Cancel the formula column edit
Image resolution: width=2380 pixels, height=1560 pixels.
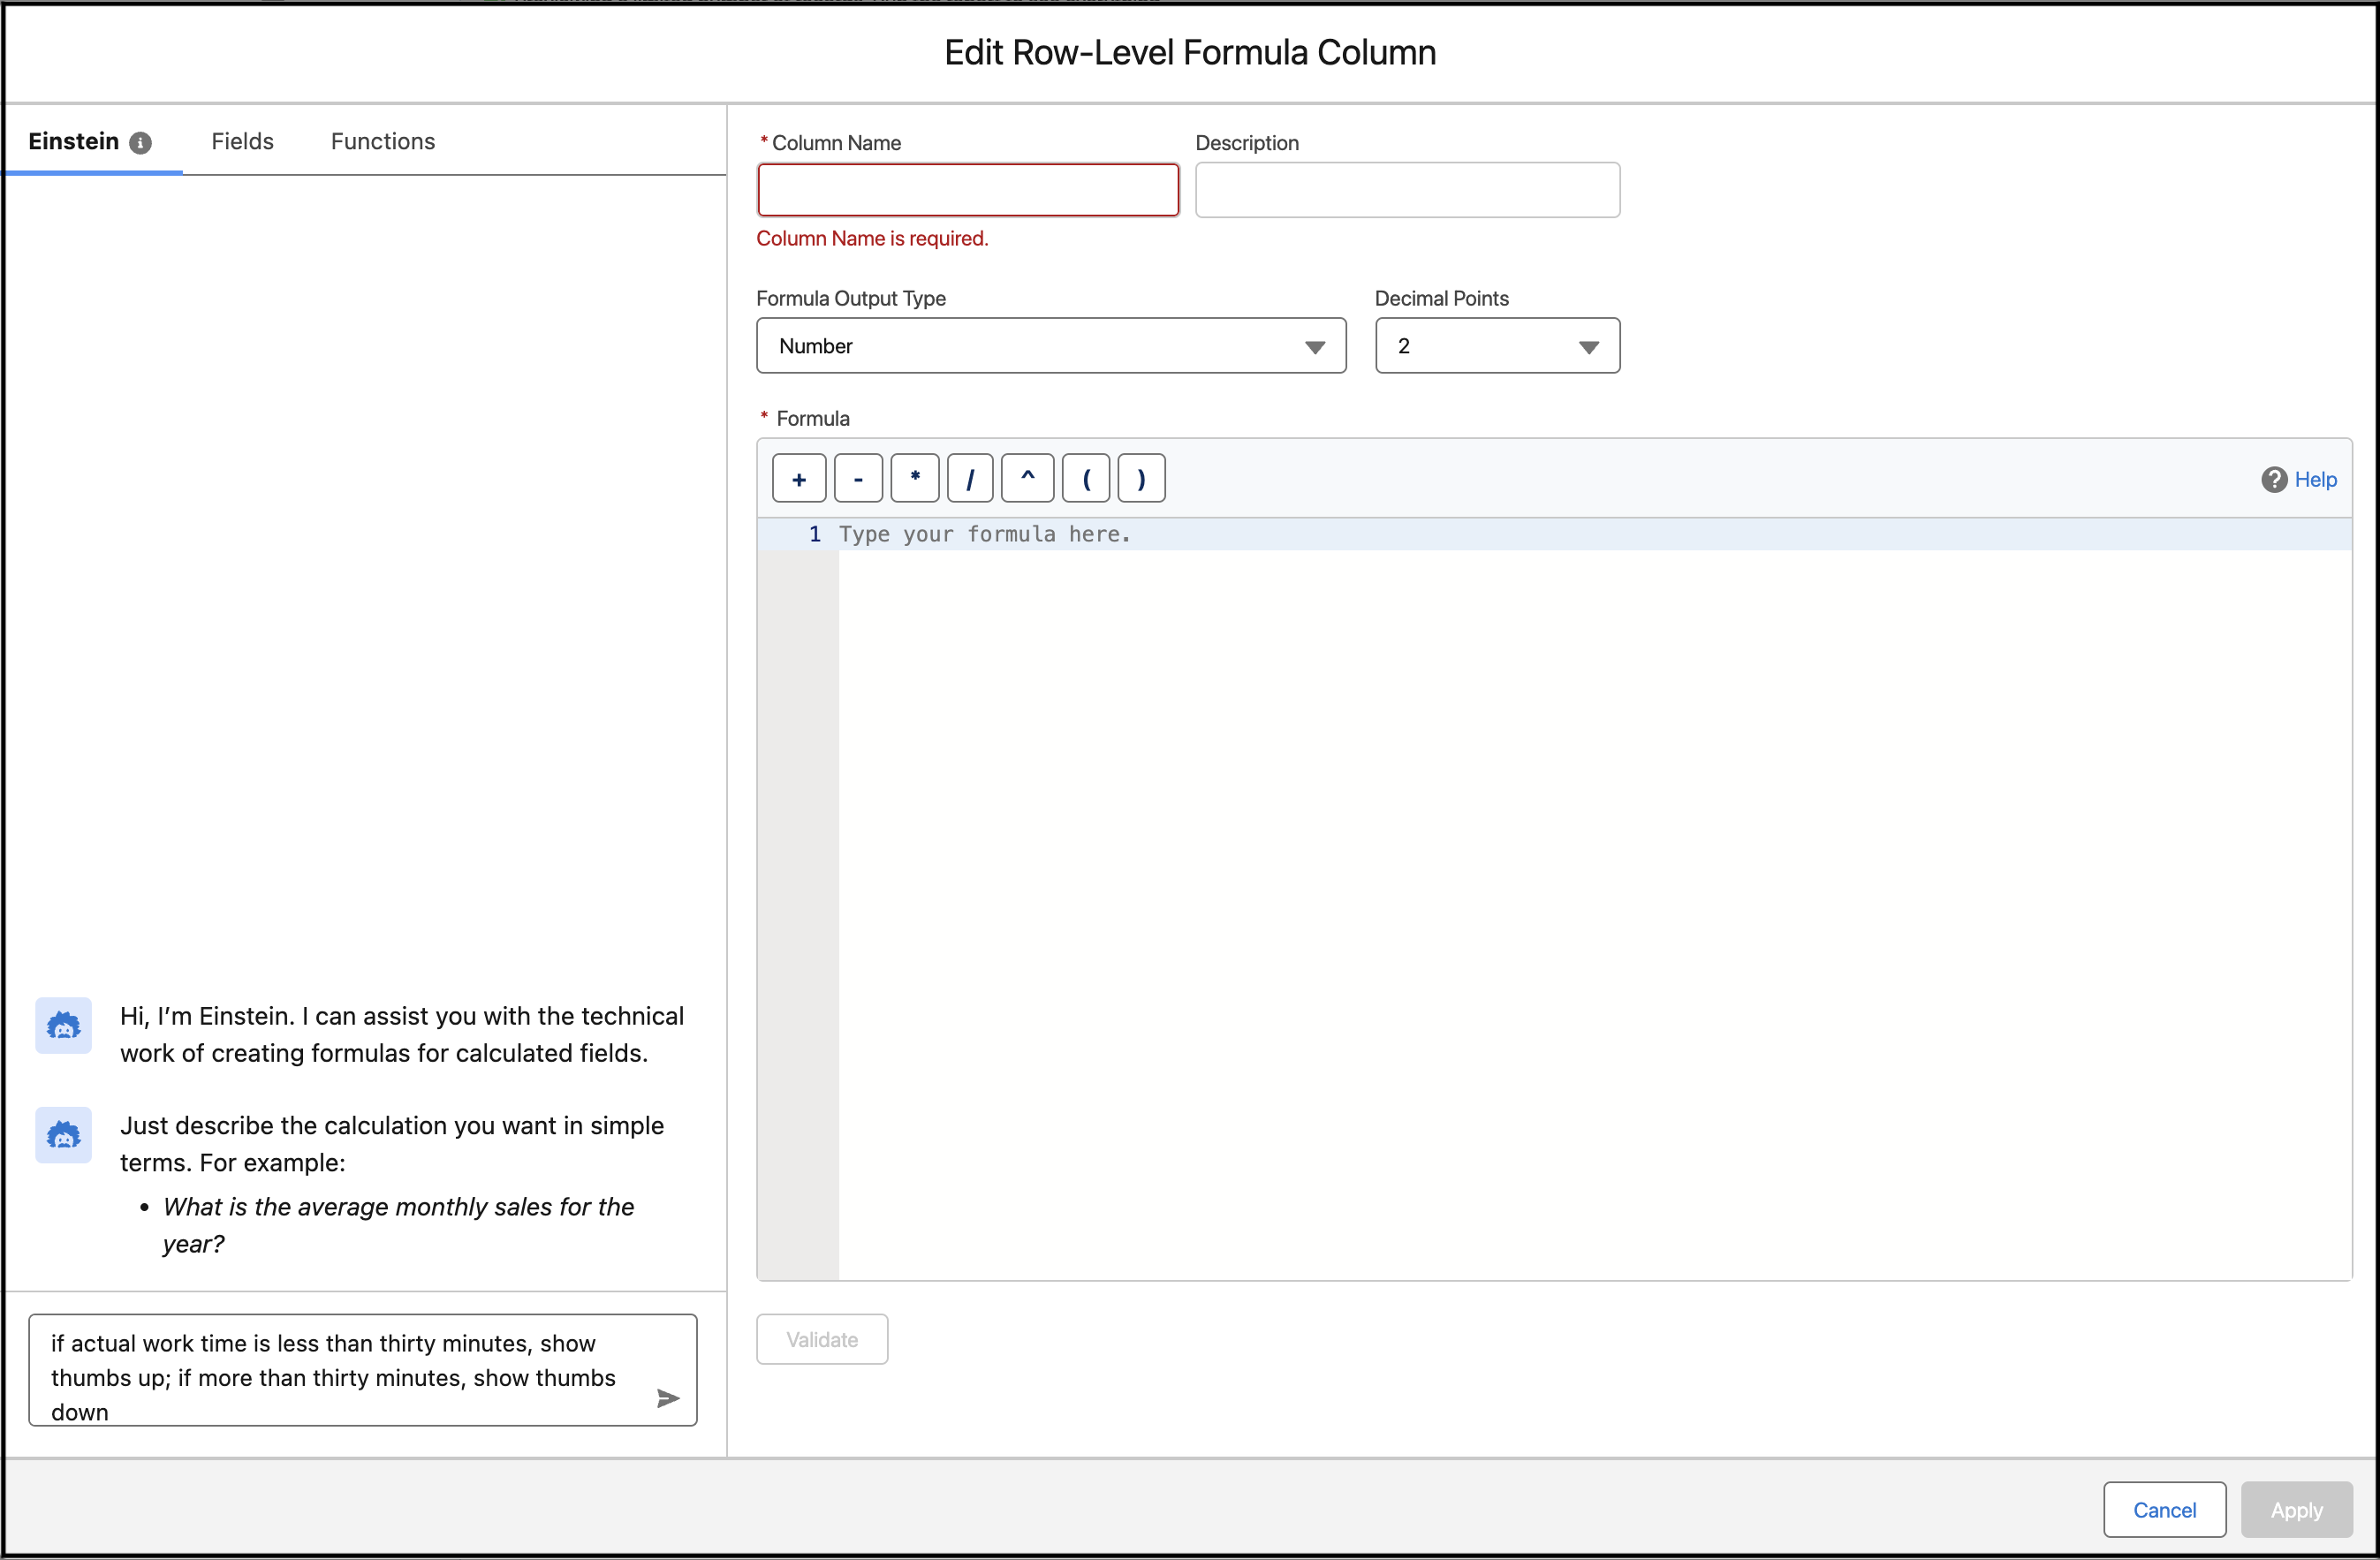click(2164, 1510)
